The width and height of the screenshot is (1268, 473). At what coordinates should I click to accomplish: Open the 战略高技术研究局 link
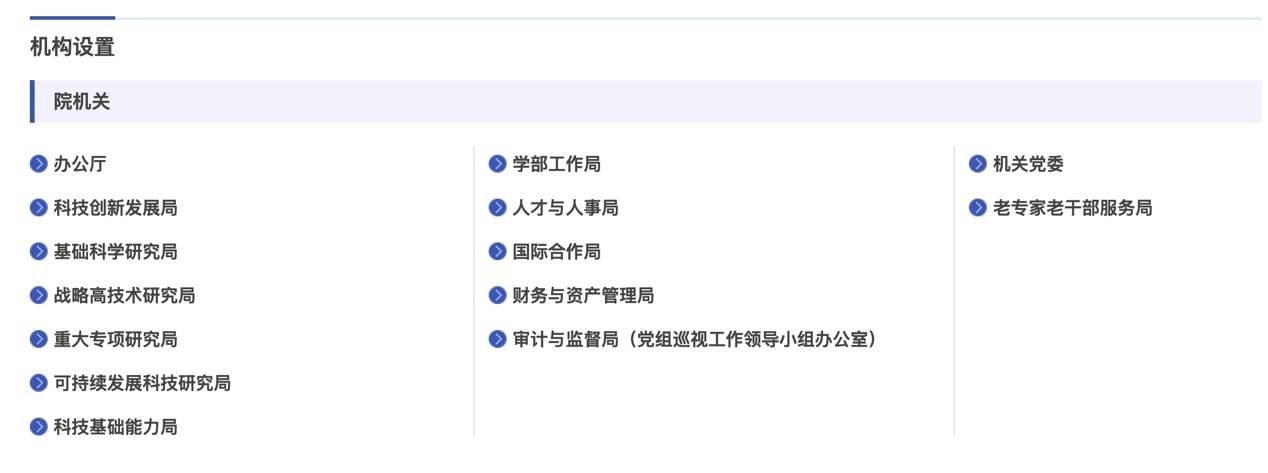(125, 296)
